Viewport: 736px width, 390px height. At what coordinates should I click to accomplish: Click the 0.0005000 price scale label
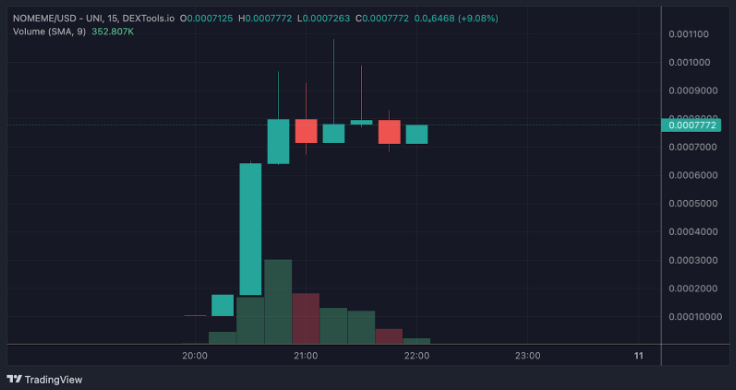point(693,204)
